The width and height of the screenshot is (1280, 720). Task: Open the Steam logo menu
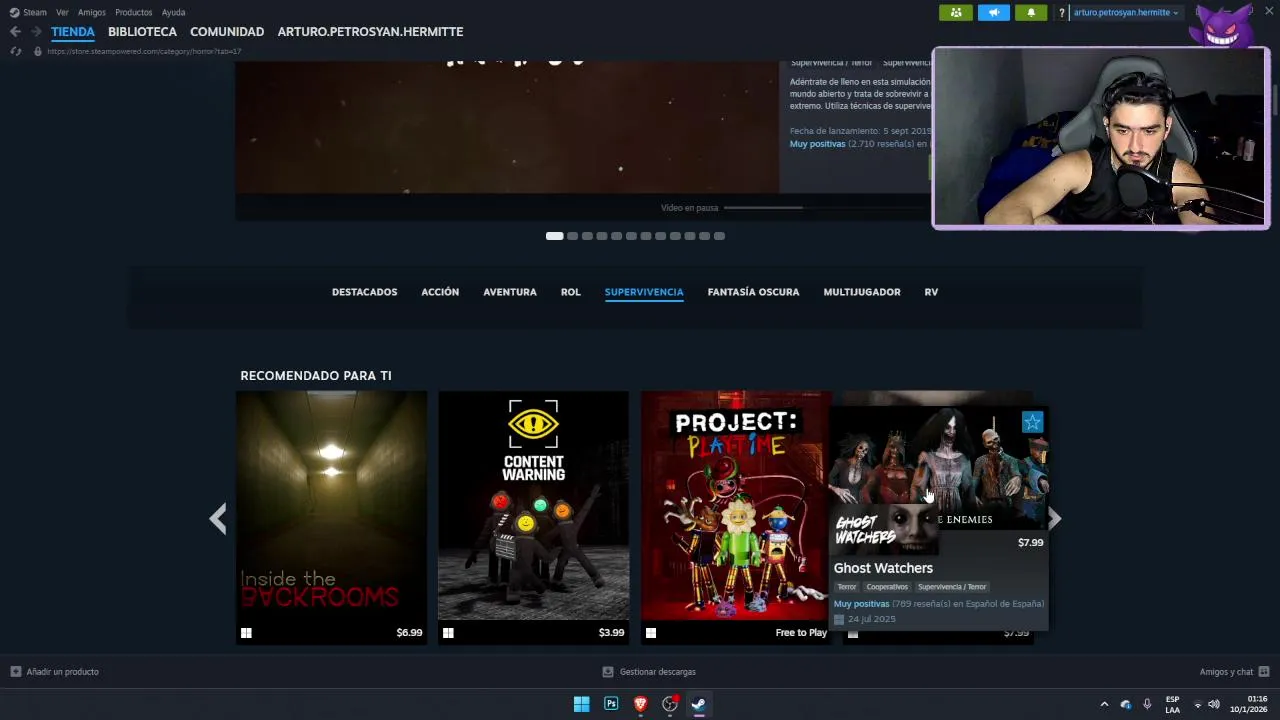[x=28, y=12]
